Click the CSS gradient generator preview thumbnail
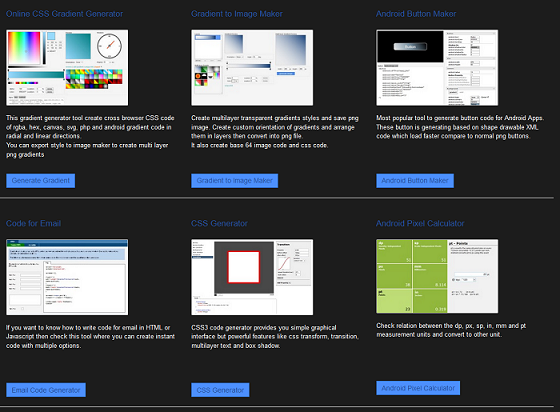 pyautogui.click(x=67, y=67)
